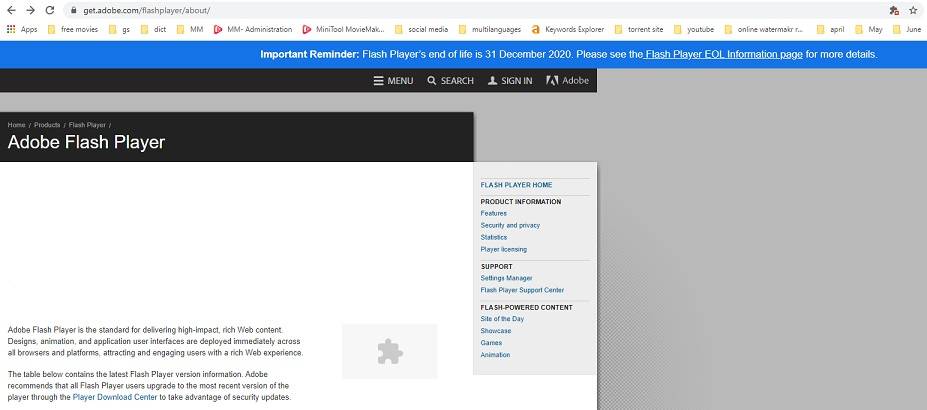
Task: Click the browser back arrow
Action: pyautogui.click(x=11, y=10)
